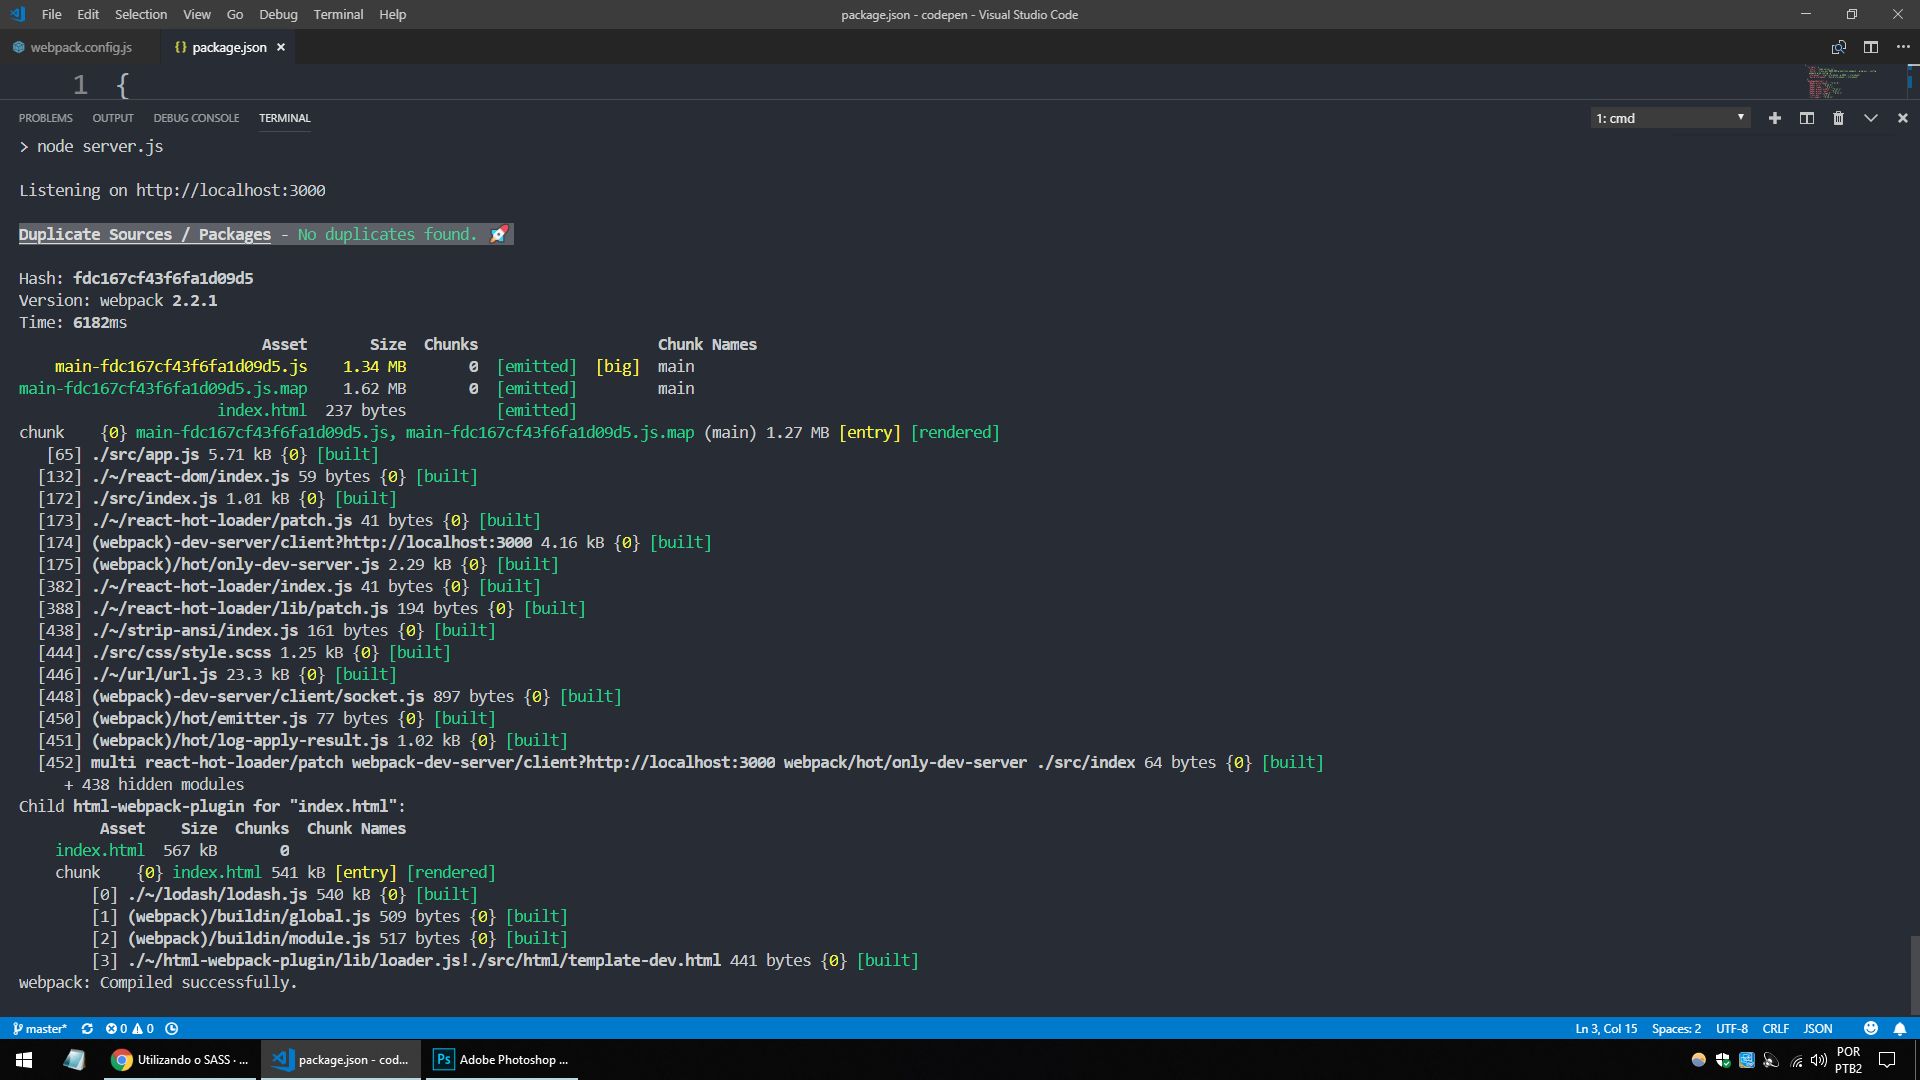Open the '1: cmd' terminal selector
Screen dimensions: 1920x1080
pyautogui.click(x=1668, y=117)
